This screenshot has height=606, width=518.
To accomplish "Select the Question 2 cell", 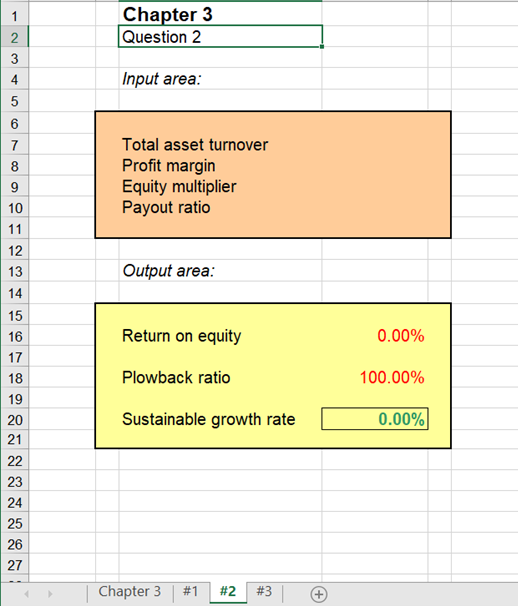I will 220,37.
